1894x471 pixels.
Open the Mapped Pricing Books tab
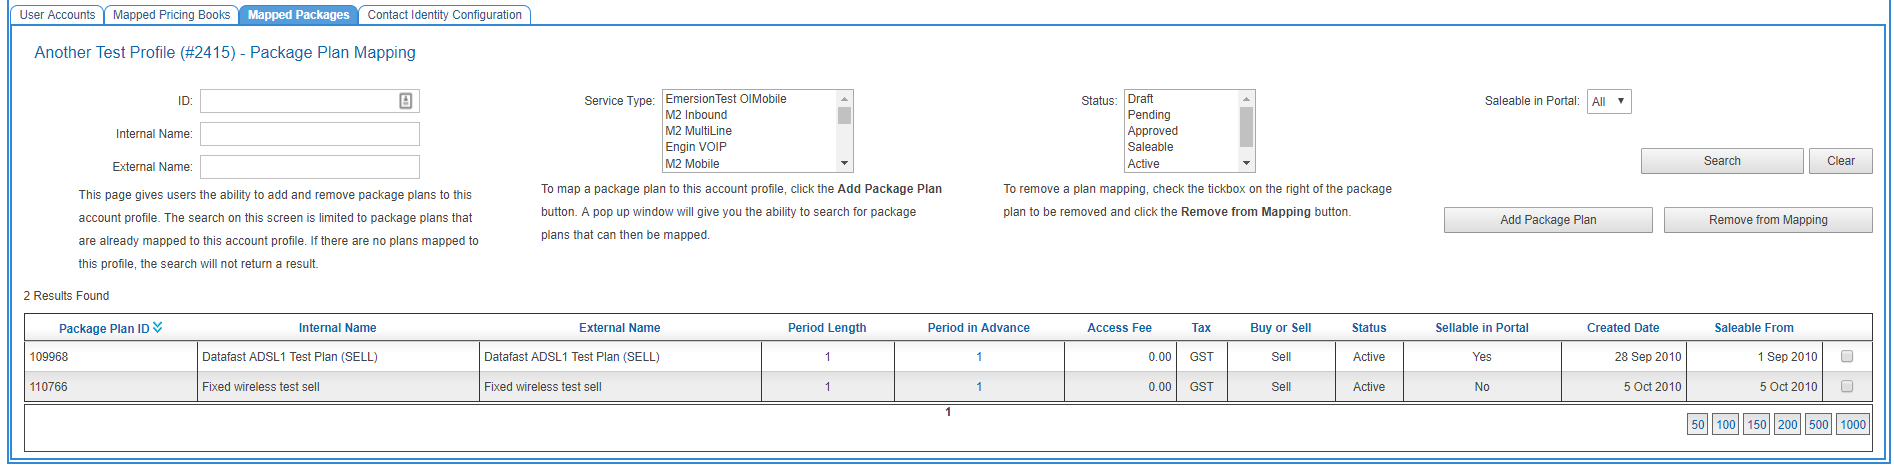171,15
